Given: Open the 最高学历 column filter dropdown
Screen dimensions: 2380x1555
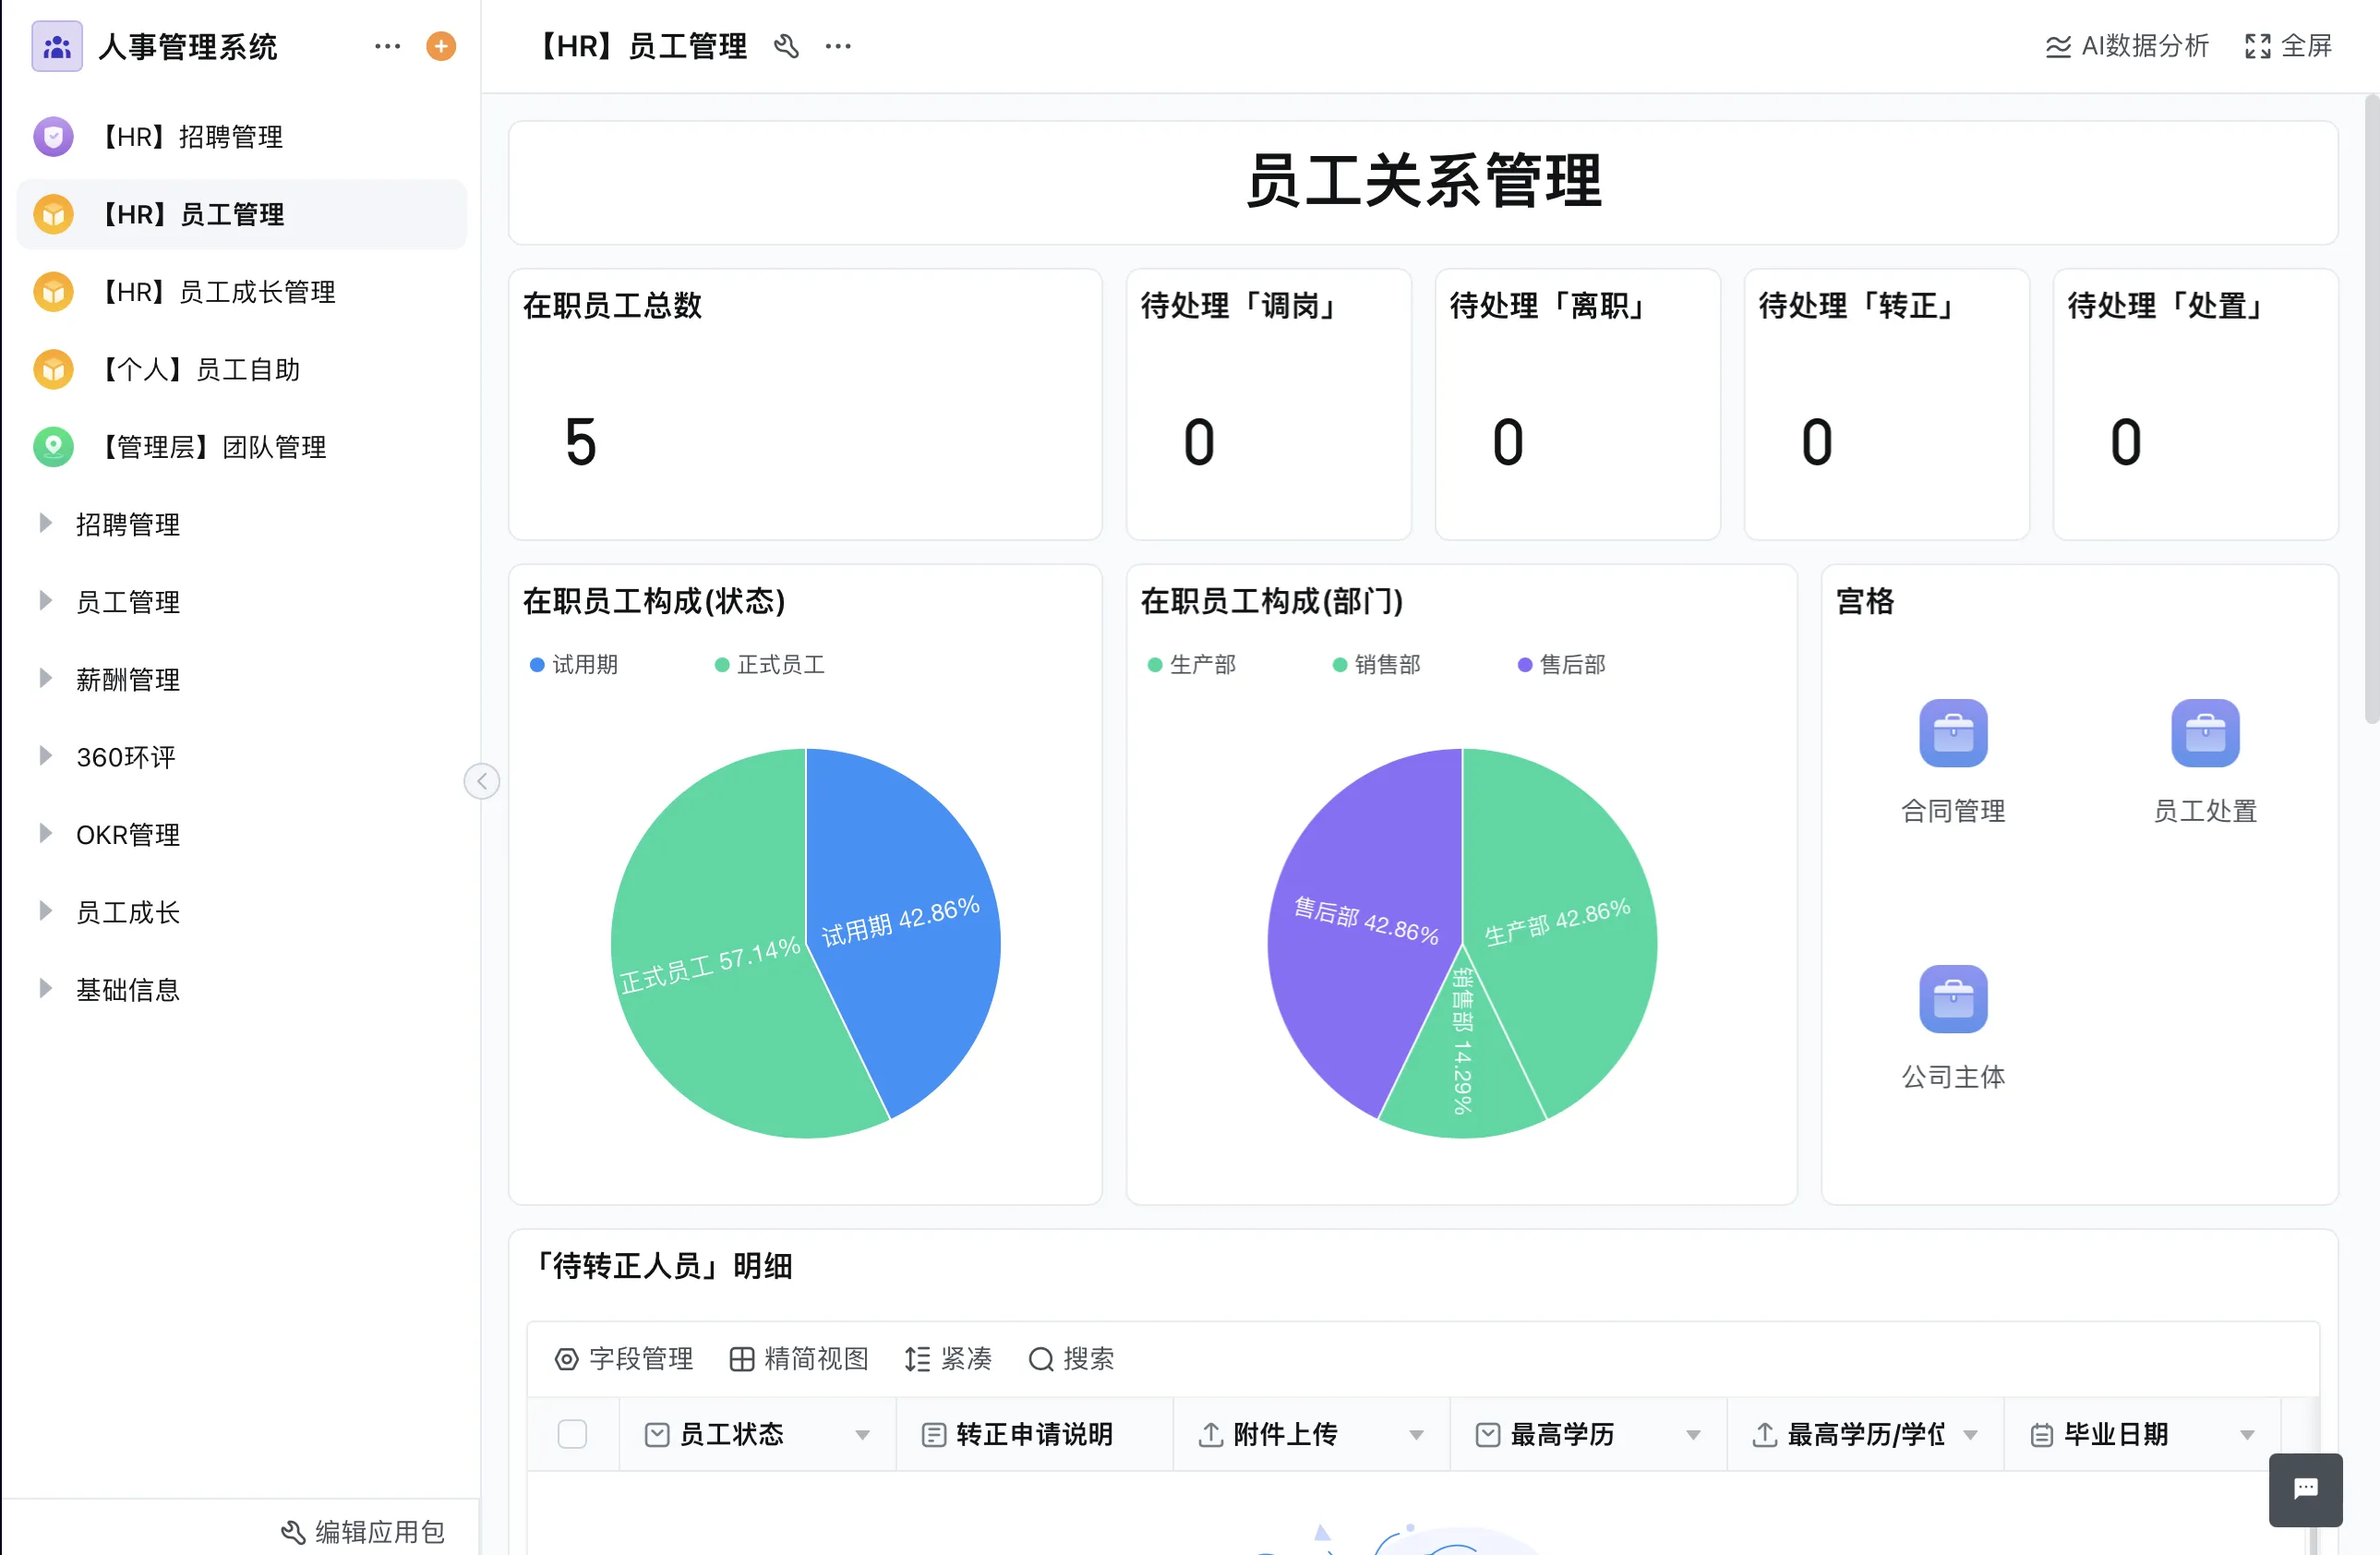Looking at the screenshot, I should (1693, 1434).
